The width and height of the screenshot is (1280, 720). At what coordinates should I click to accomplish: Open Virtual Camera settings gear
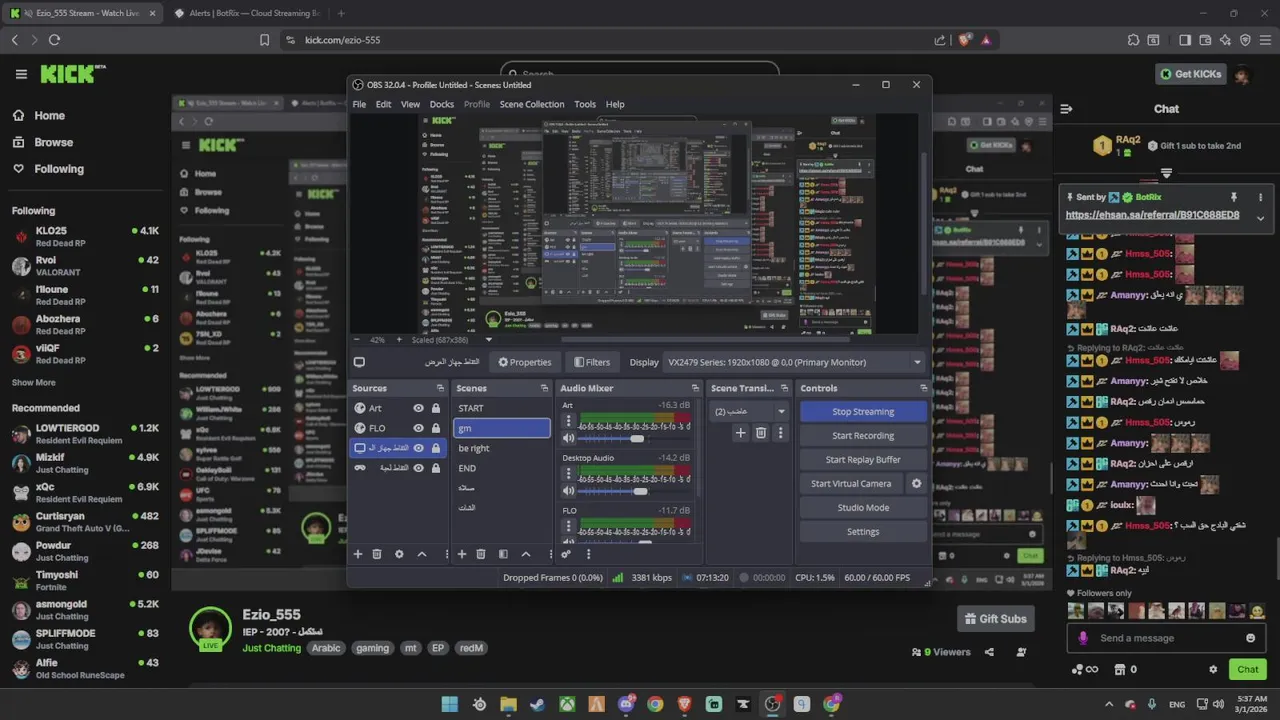tap(916, 483)
